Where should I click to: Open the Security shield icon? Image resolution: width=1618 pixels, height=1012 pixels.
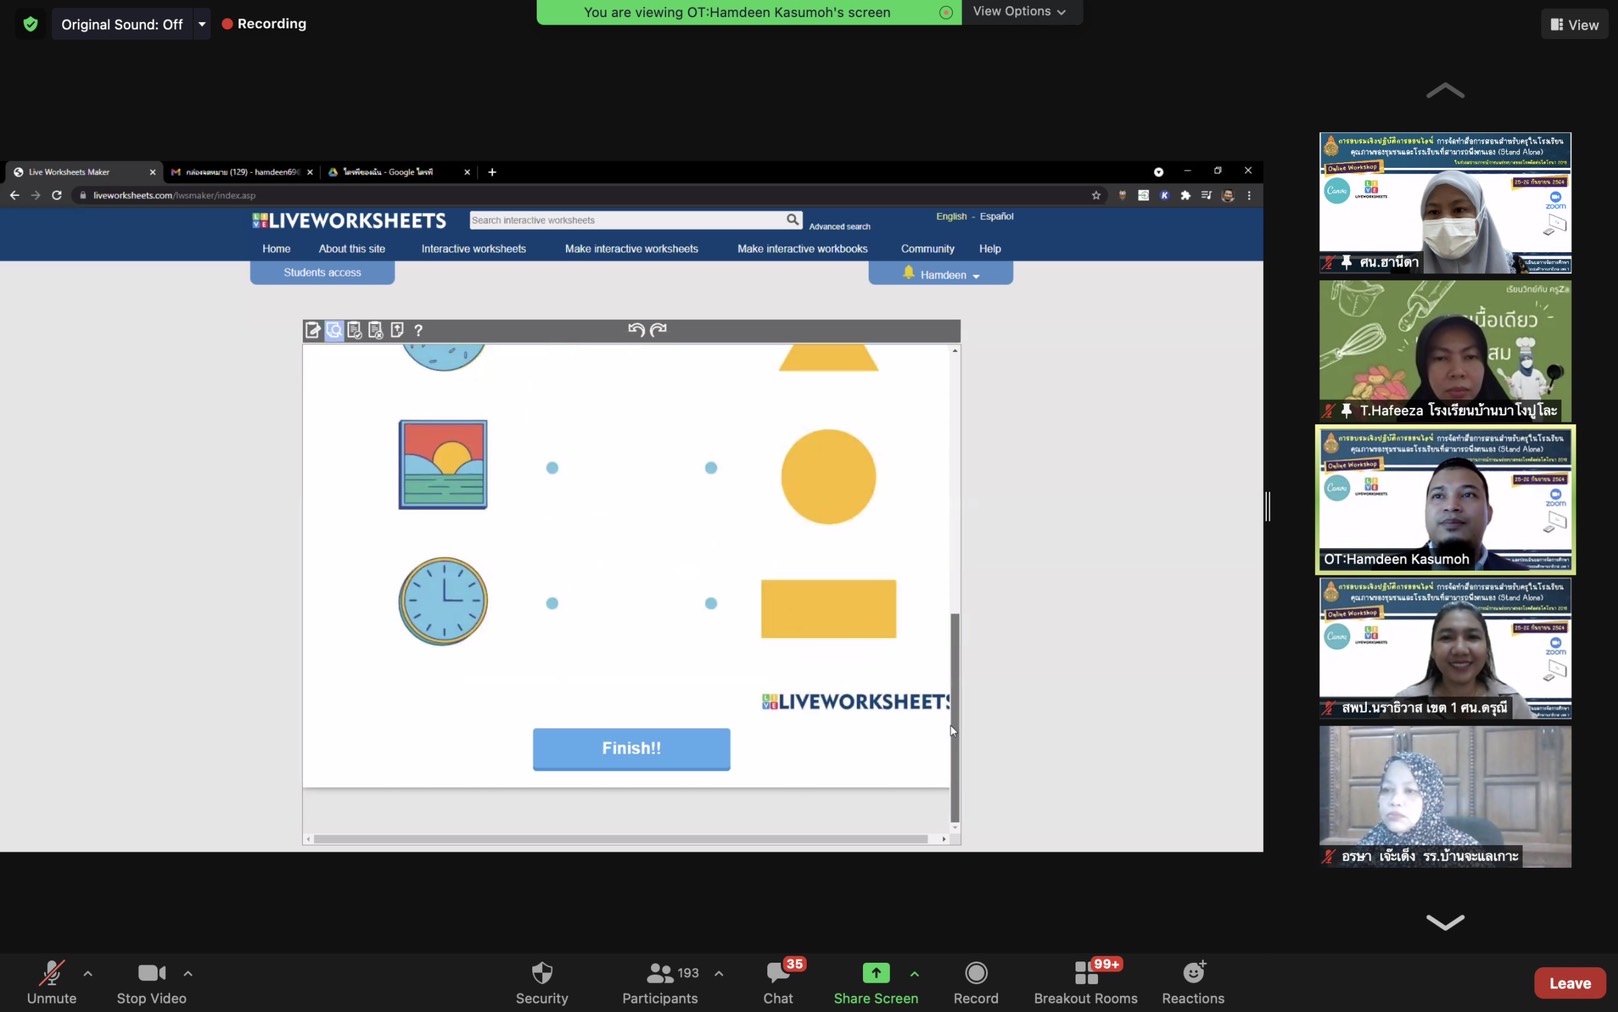(542, 973)
